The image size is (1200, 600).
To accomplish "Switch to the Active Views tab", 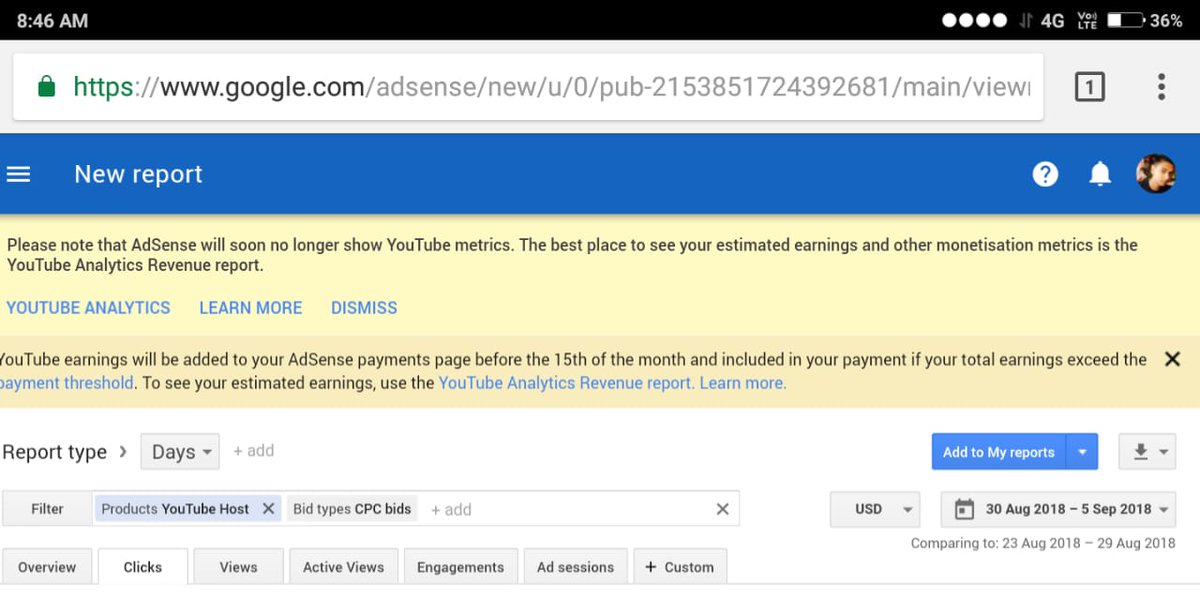I will (x=344, y=567).
